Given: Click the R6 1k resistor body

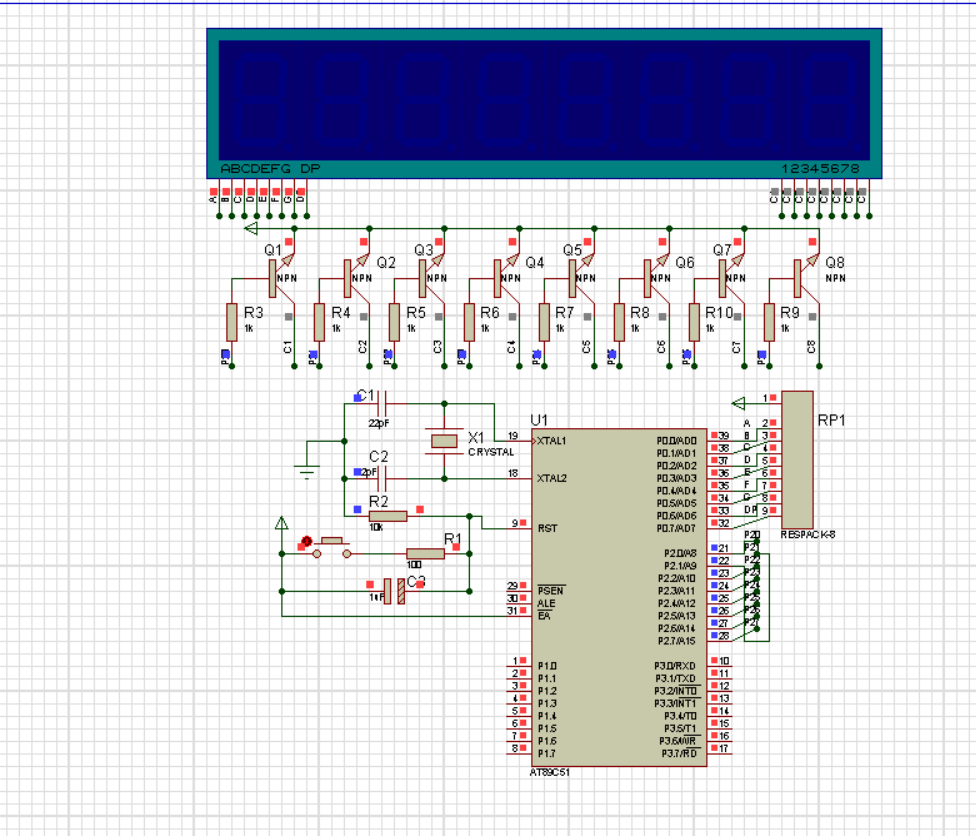Looking at the screenshot, I should coord(469,322).
